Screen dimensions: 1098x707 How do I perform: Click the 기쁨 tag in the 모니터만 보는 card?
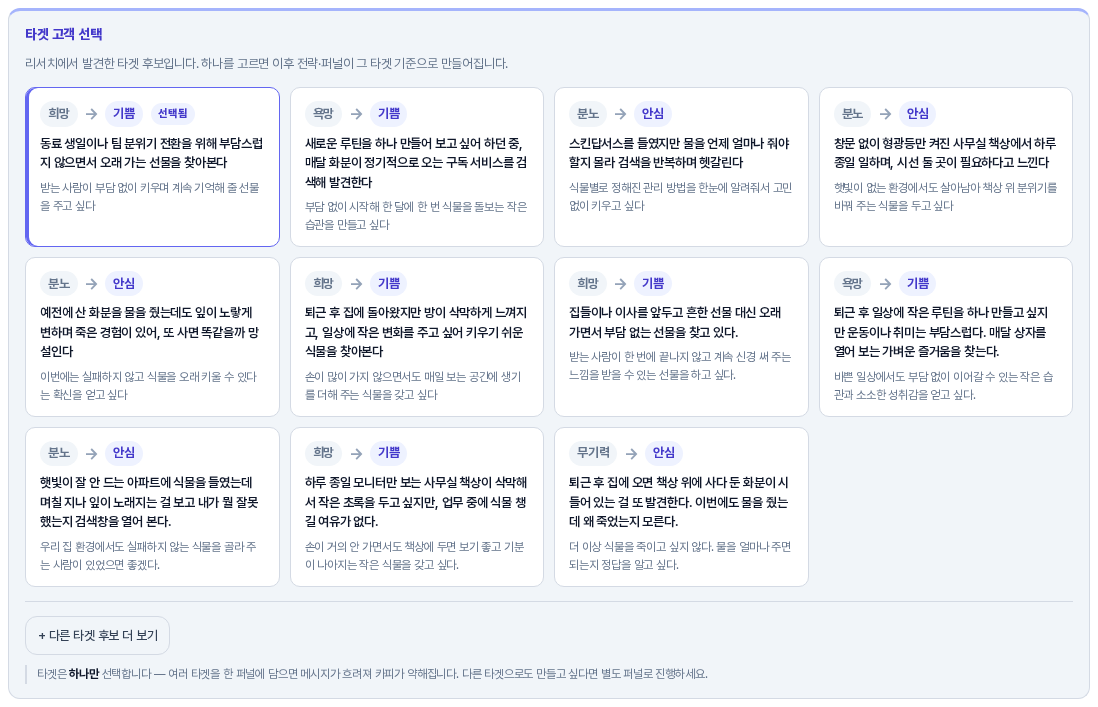pyautogui.click(x=389, y=453)
